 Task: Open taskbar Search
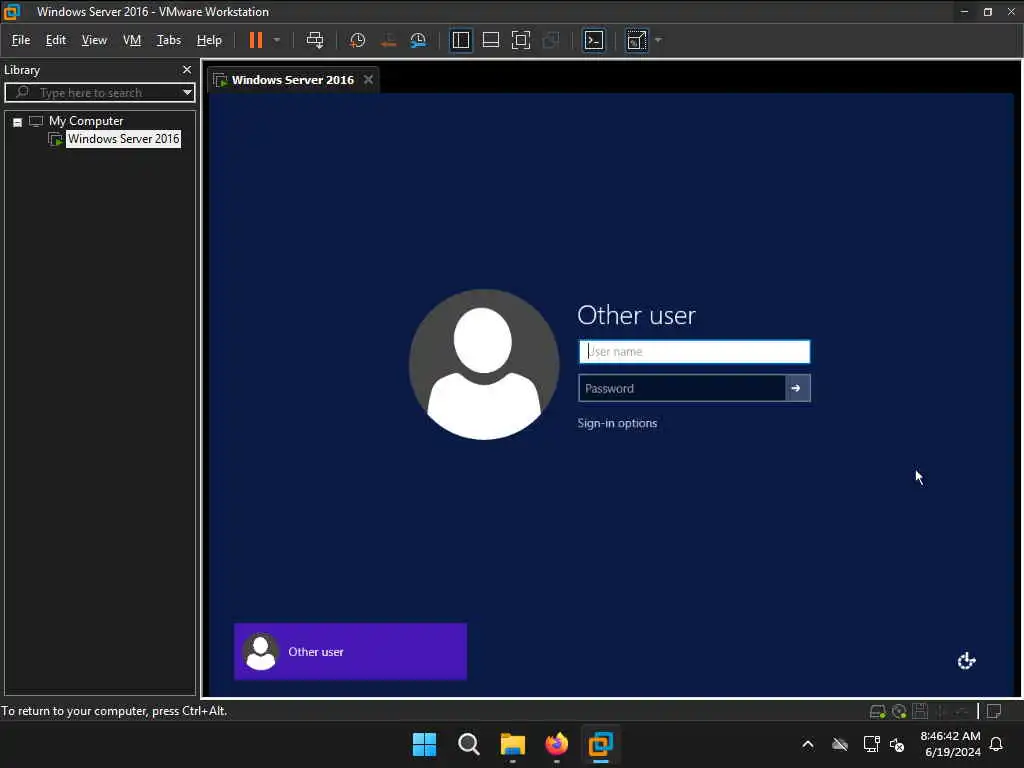click(468, 744)
